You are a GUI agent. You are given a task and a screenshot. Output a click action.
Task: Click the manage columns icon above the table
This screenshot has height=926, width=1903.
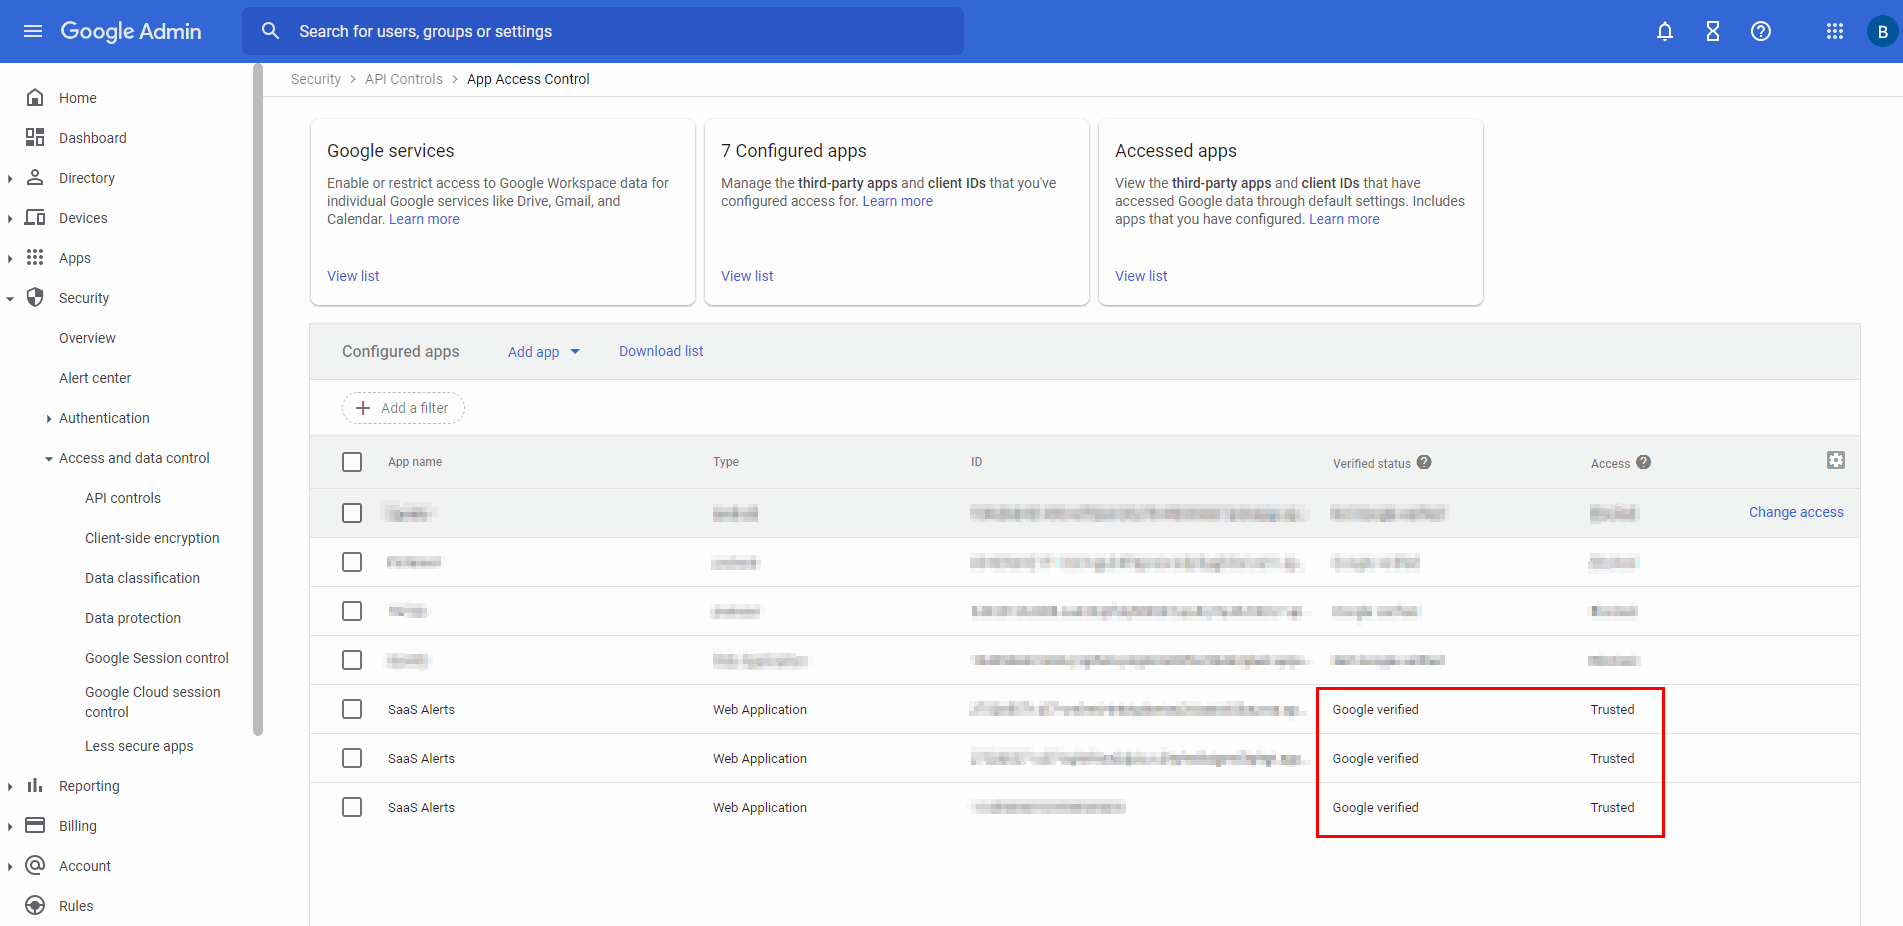tap(1837, 460)
